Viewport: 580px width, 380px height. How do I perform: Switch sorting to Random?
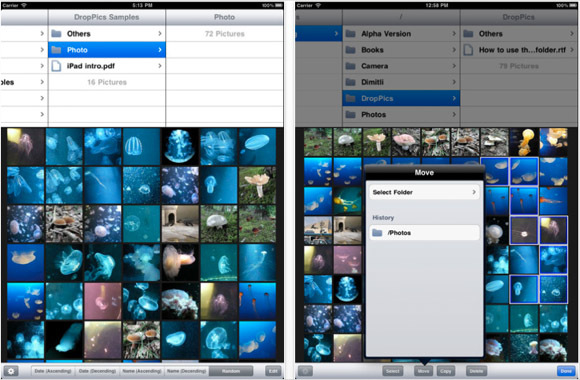[231, 371]
